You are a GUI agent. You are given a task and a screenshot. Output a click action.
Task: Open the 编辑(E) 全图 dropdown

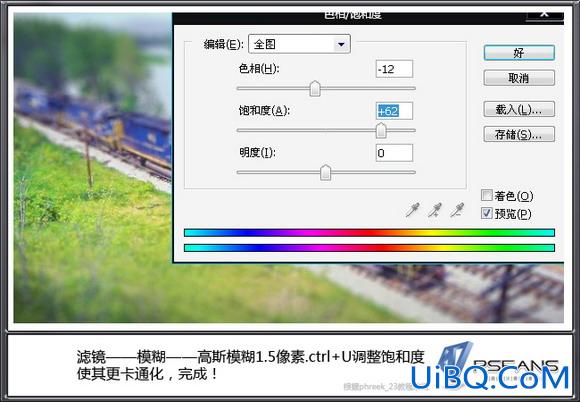coord(299,44)
